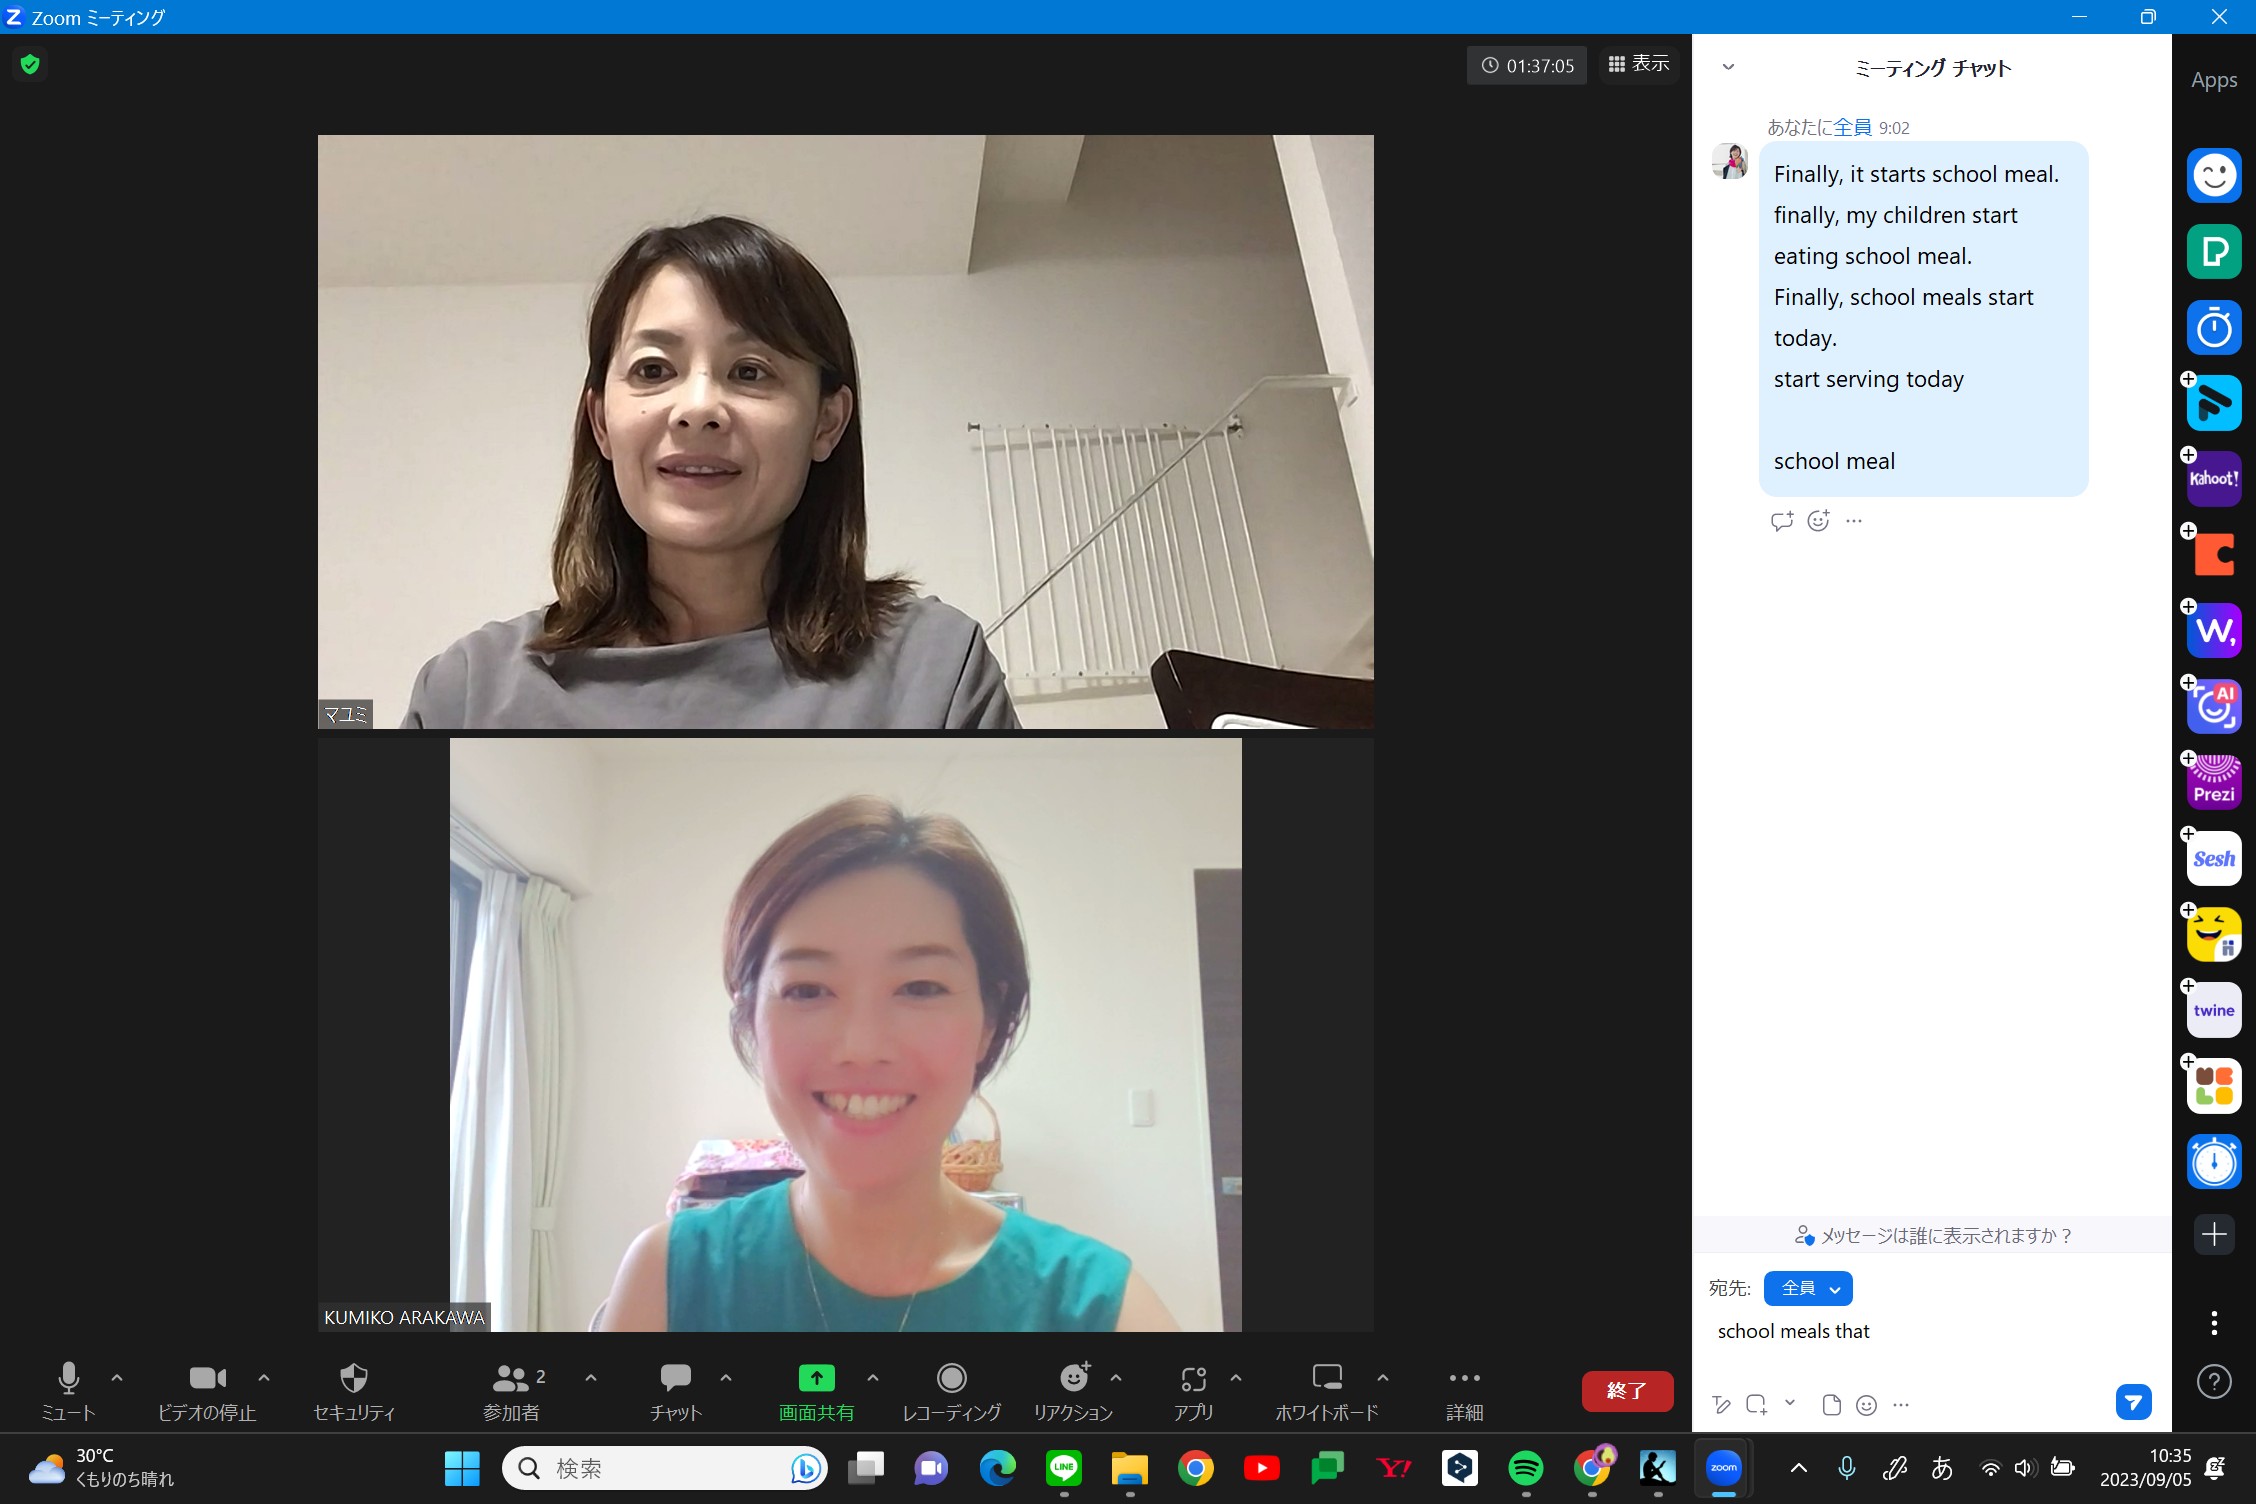2256x1504 pixels.
Task: Expand screenshot options arrow in chat composer
Action: [x=1790, y=1403]
